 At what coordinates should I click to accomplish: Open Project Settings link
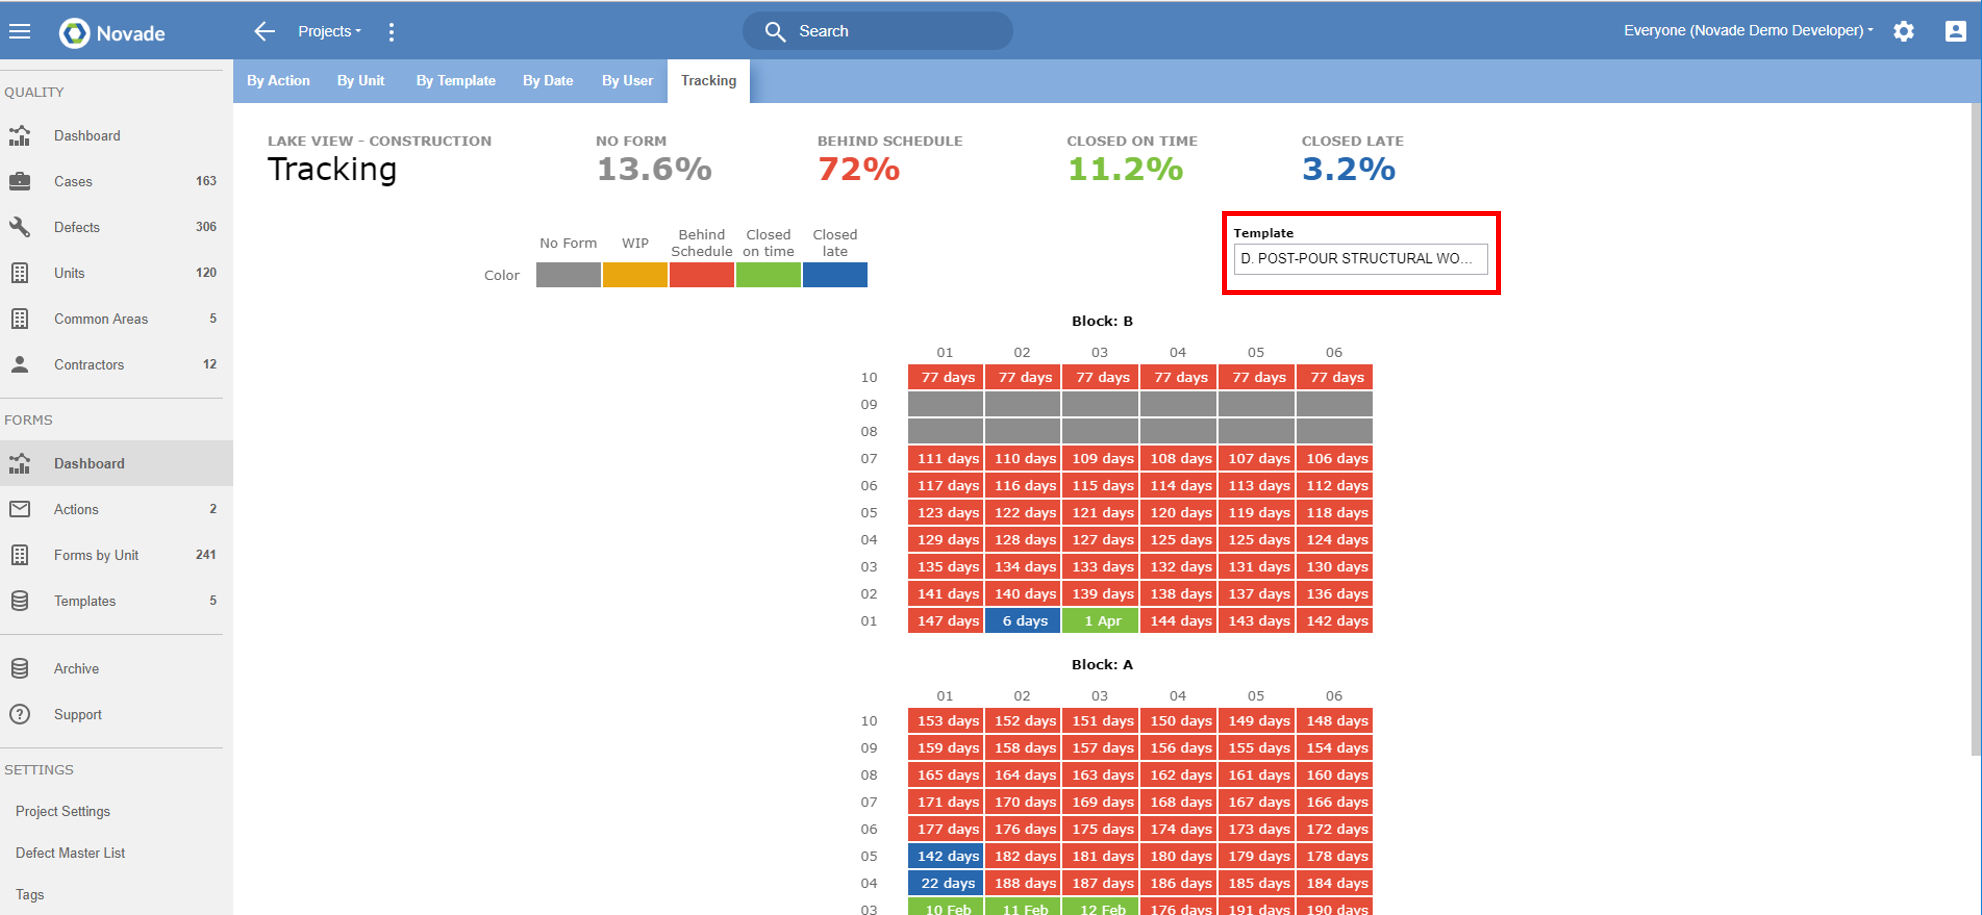[62, 811]
